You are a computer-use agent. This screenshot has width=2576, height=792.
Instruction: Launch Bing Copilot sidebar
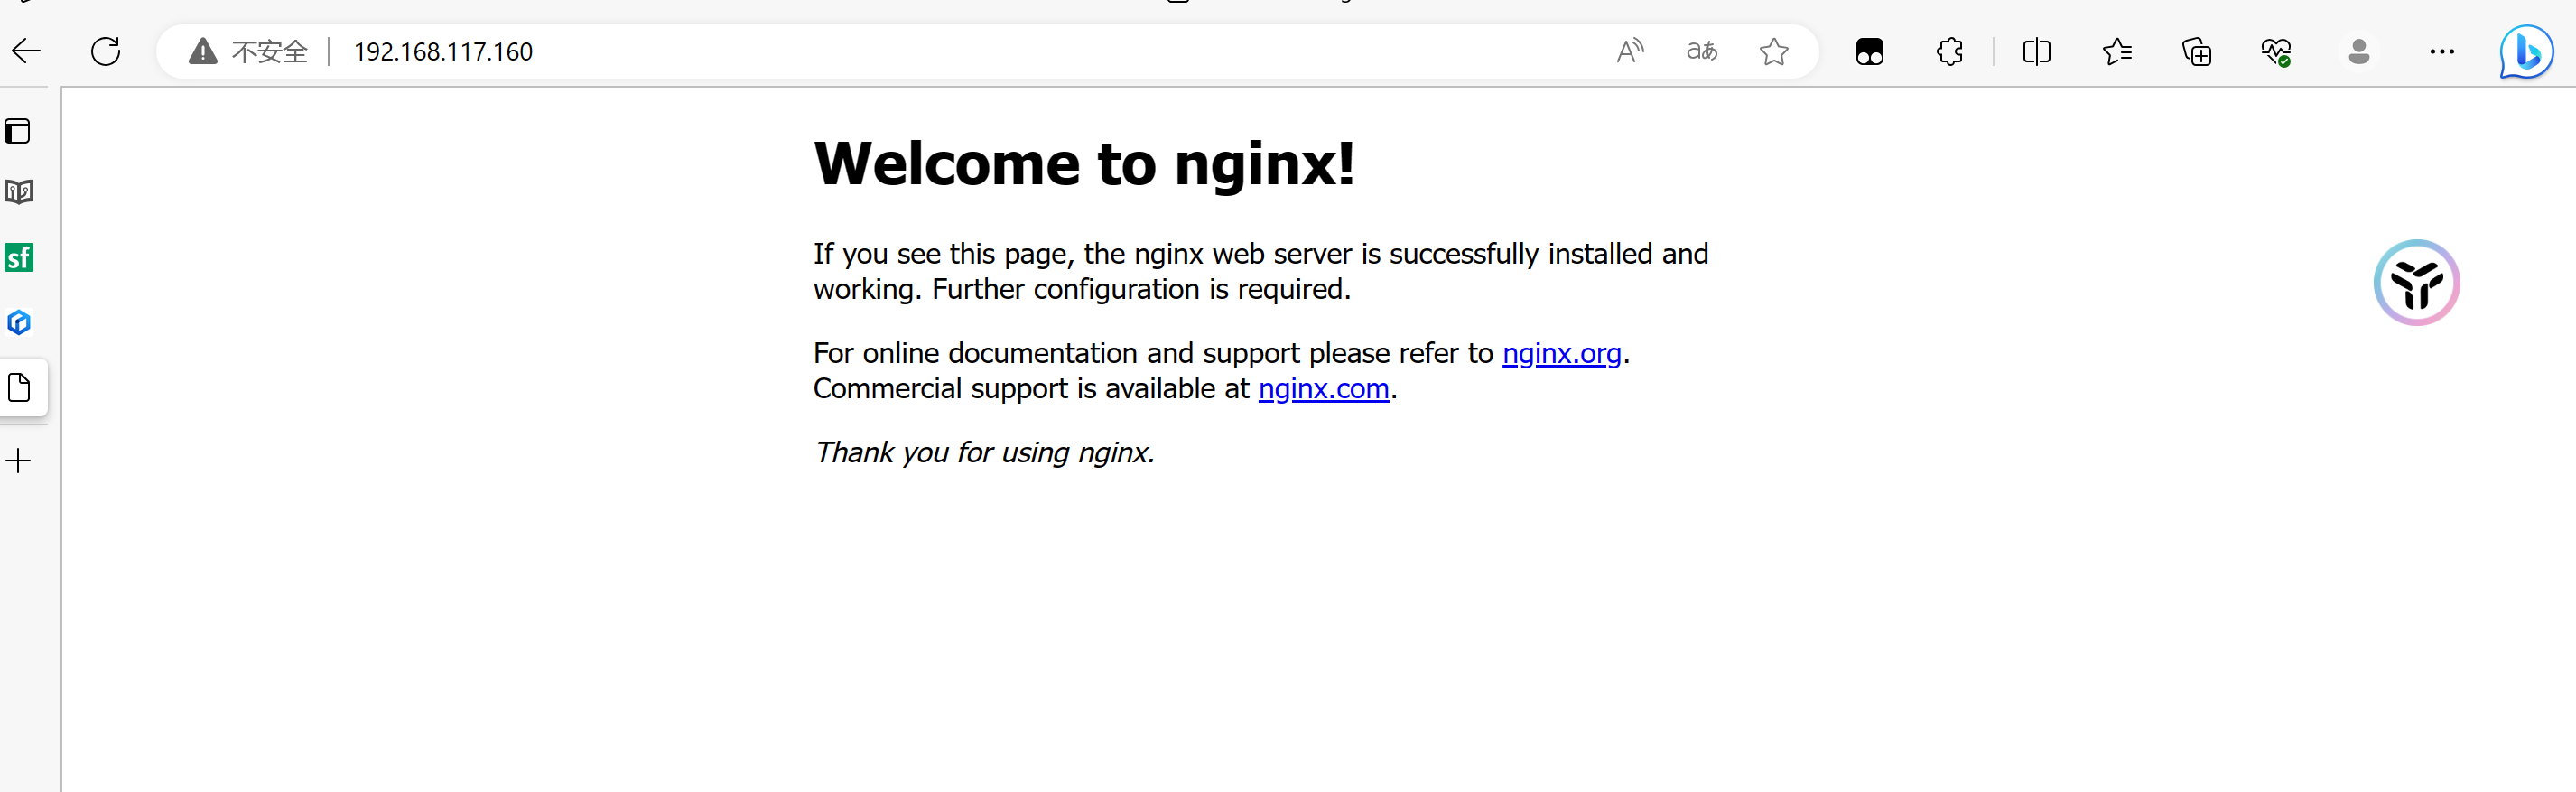(x=2527, y=52)
